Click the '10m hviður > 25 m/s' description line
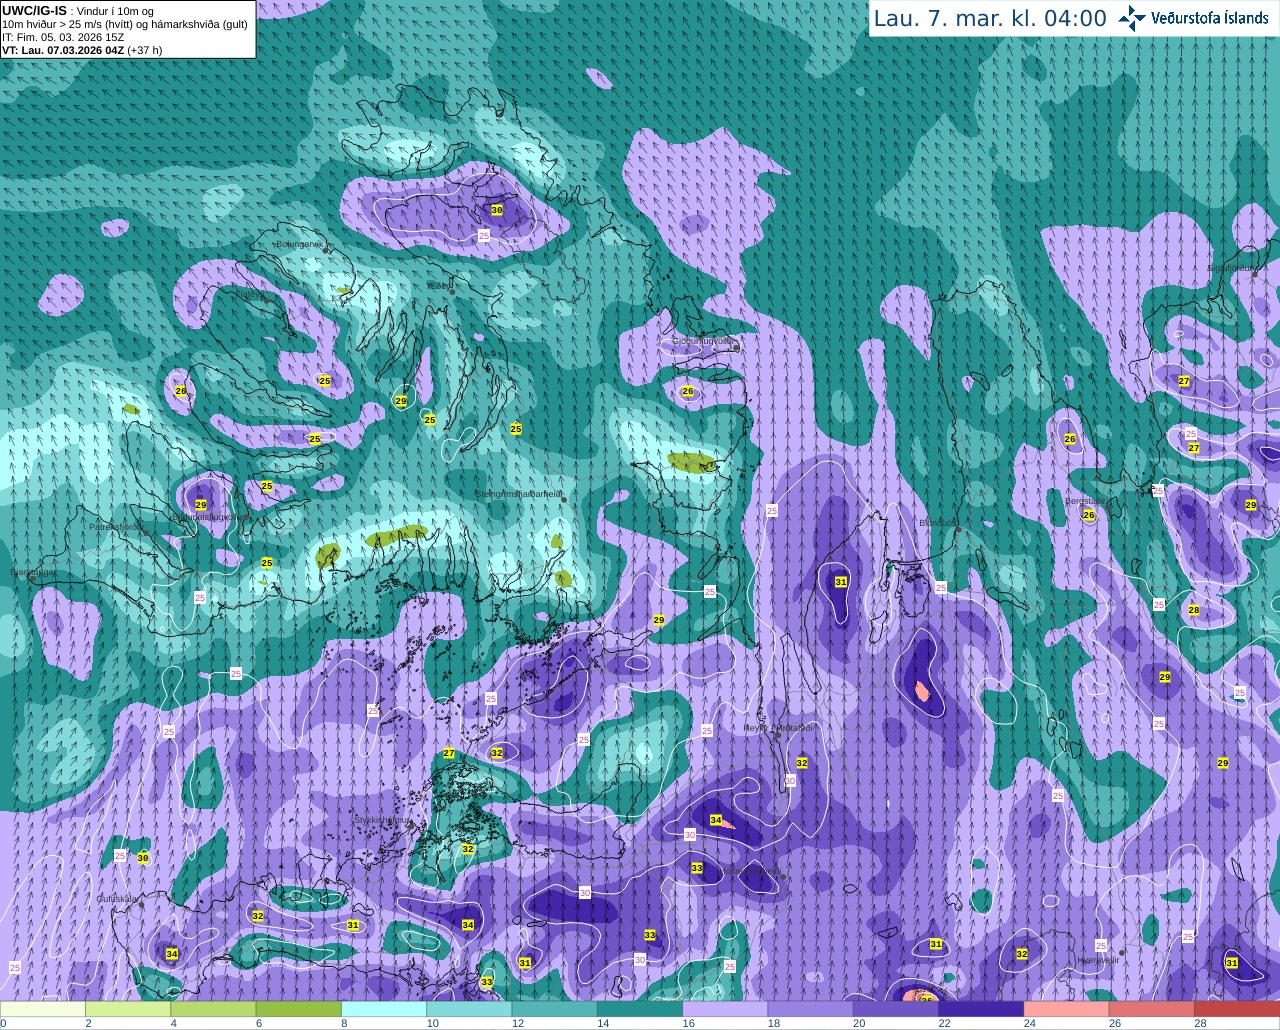This screenshot has height=1030, width=1280. 125,24
